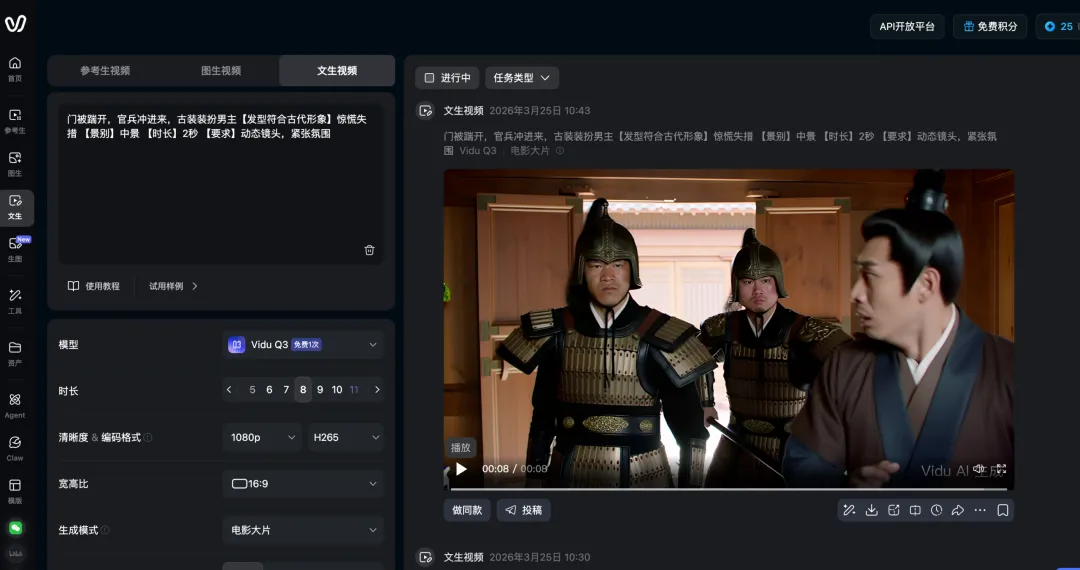
Task: Open 图生 image-to-video sidebar icon
Action: point(14,164)
